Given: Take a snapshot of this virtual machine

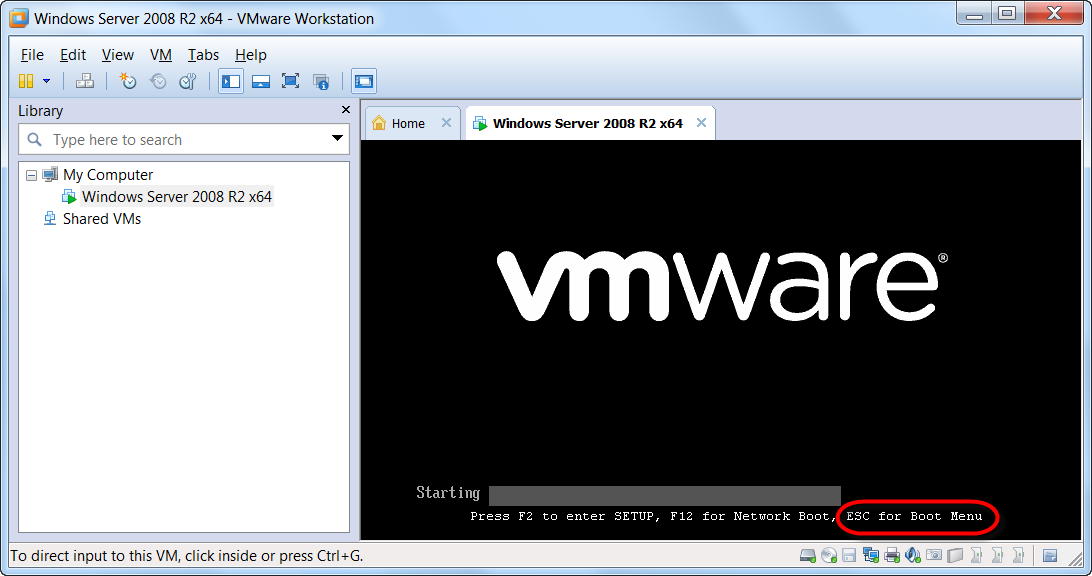Looking at the screenshot, I should pos(127,81).
